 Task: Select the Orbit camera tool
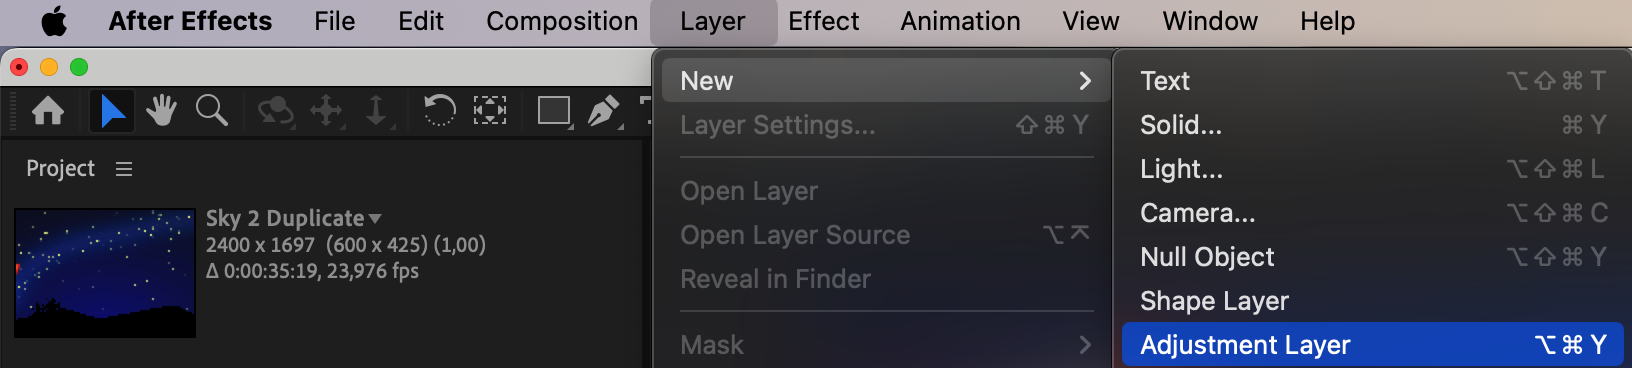pyautogui.click(x=275, y=110)
